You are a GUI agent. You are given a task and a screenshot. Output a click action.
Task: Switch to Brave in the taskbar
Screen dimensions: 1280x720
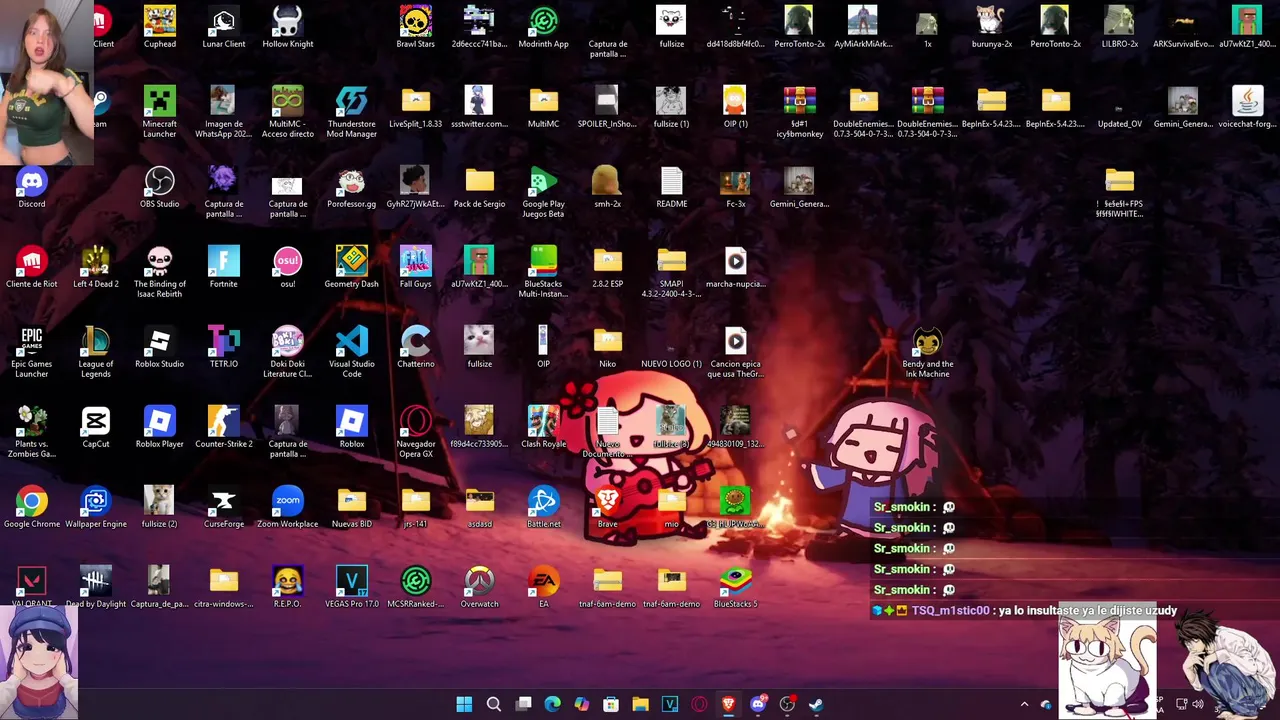pyautogui.click(x=728, y=704)
